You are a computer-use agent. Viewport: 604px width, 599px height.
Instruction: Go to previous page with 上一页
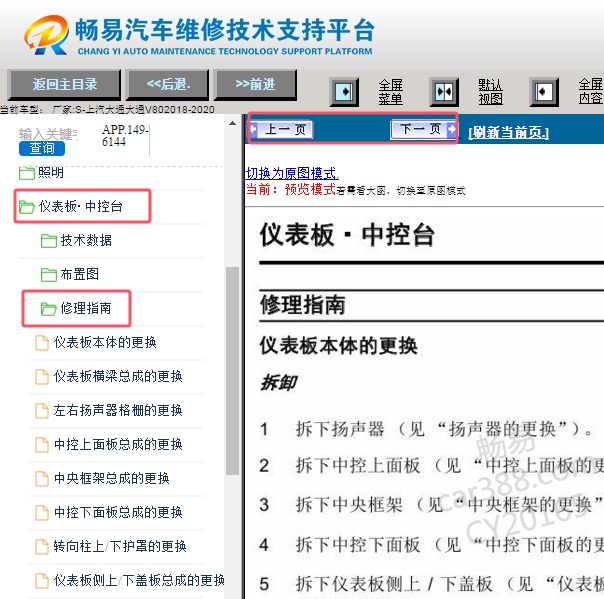click(x=282, y=129)
